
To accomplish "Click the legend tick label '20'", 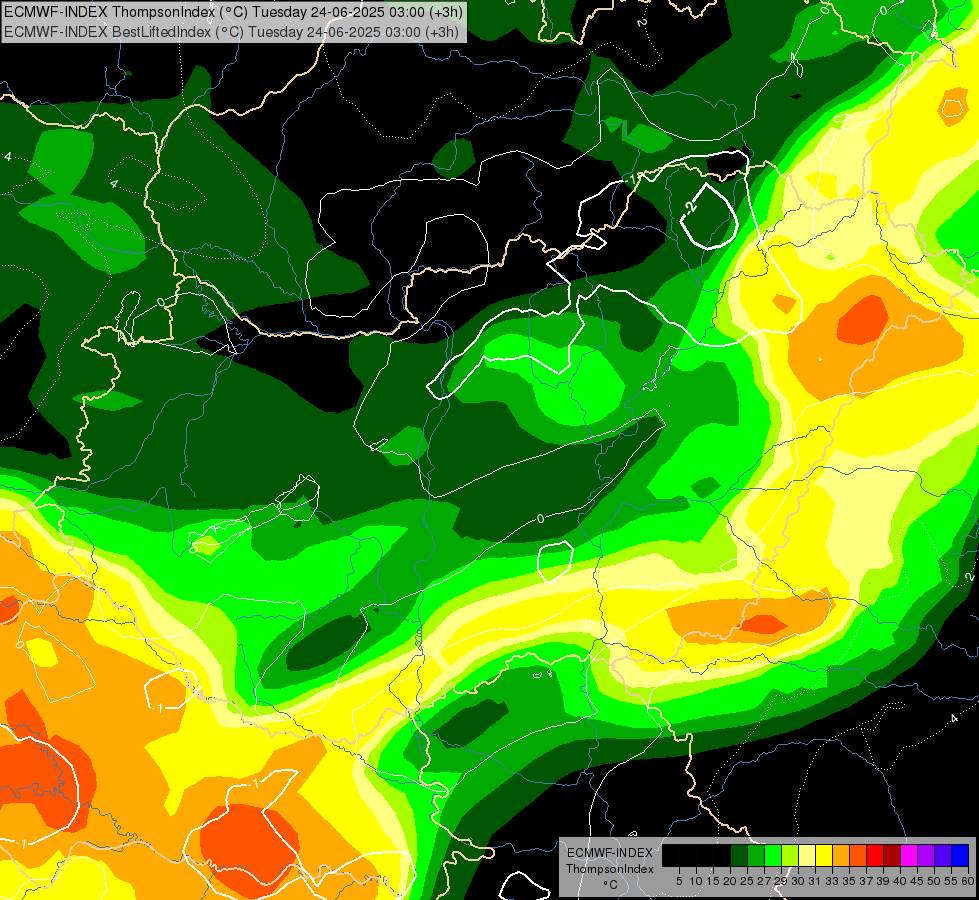I will [x=731, y=881].
